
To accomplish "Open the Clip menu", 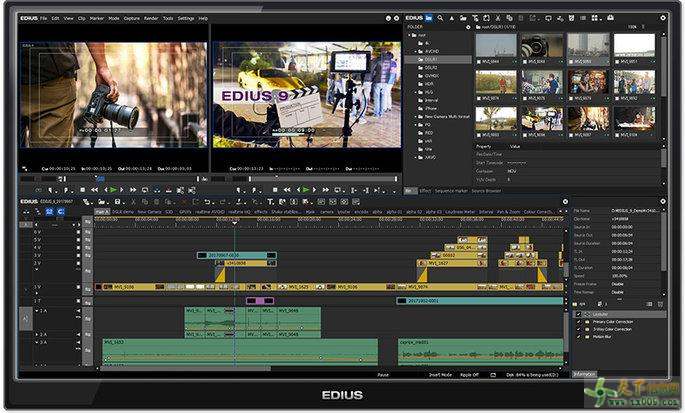I will (81, 18).
